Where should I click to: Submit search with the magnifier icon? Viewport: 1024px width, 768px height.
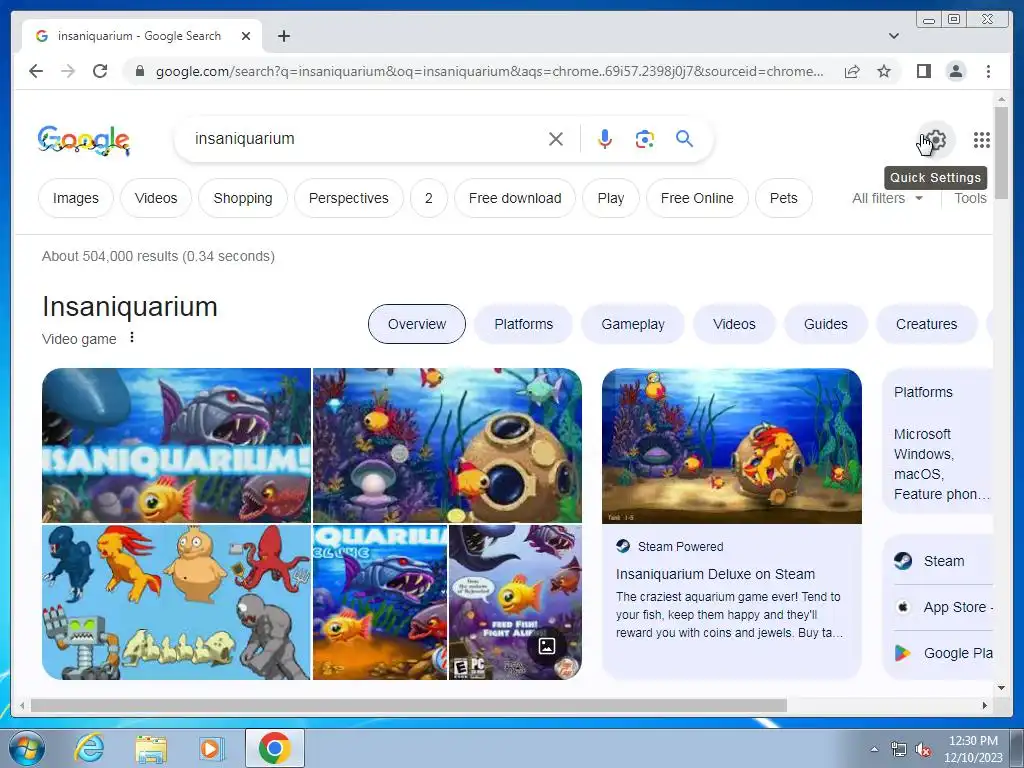tap(684, 138)
